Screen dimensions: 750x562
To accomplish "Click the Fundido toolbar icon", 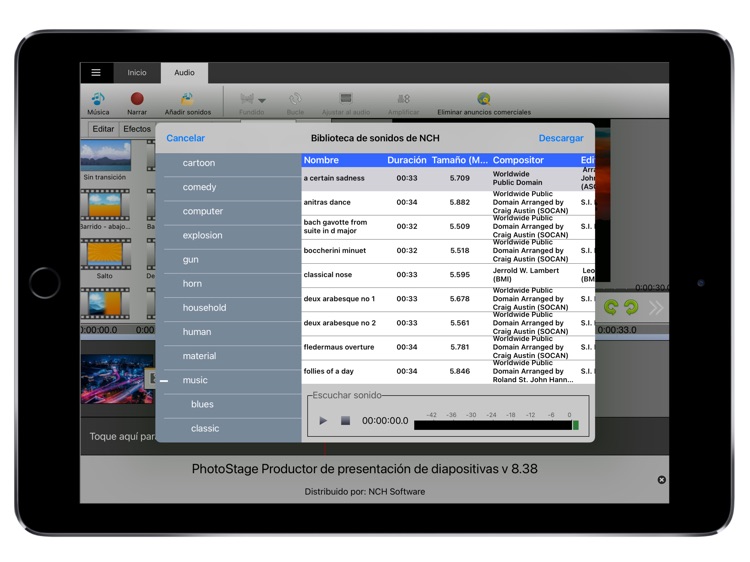I will tap(247, 99).
